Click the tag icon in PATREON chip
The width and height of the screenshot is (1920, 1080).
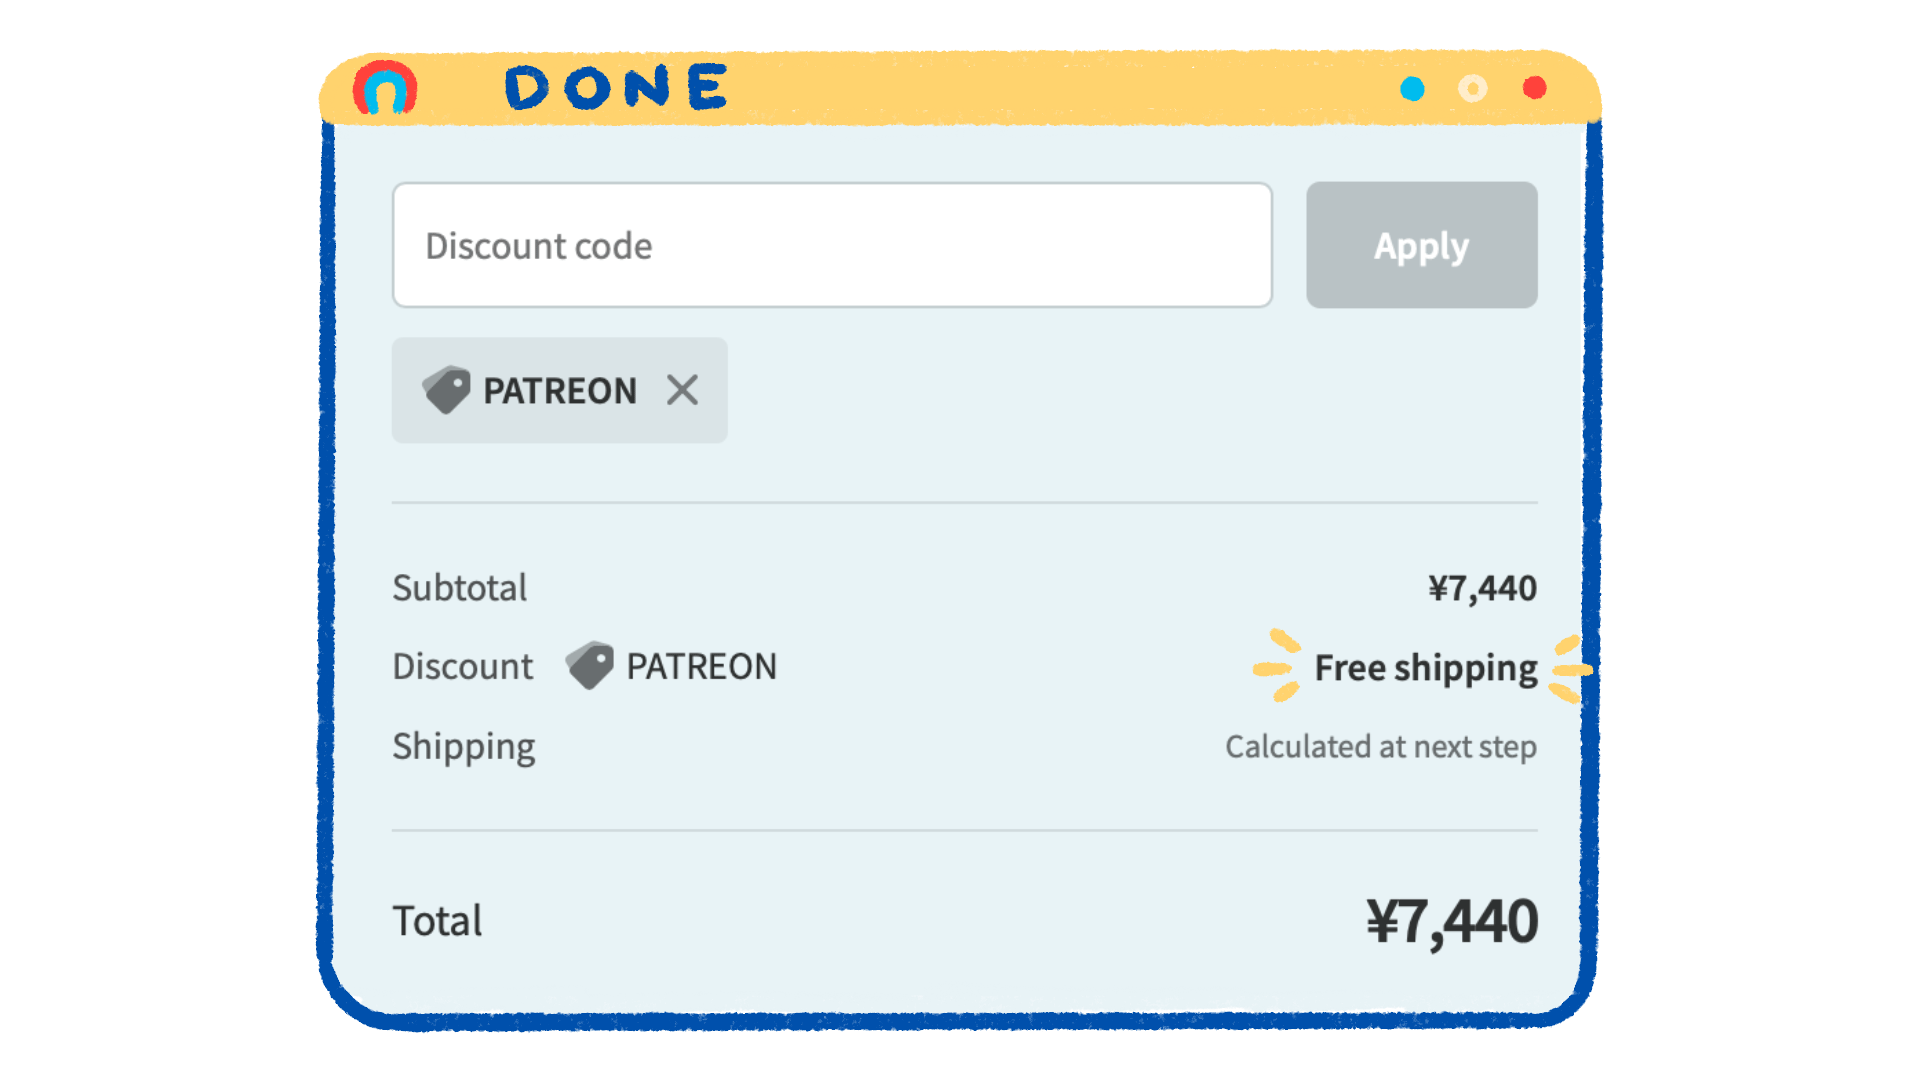[x=446, y=390]
